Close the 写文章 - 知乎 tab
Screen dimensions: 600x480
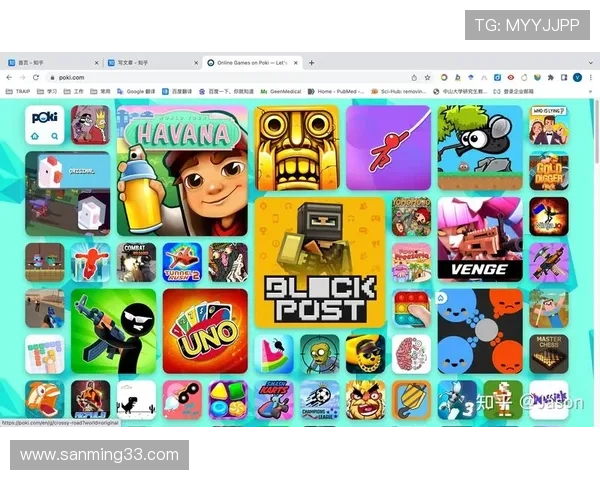(196, 63)
